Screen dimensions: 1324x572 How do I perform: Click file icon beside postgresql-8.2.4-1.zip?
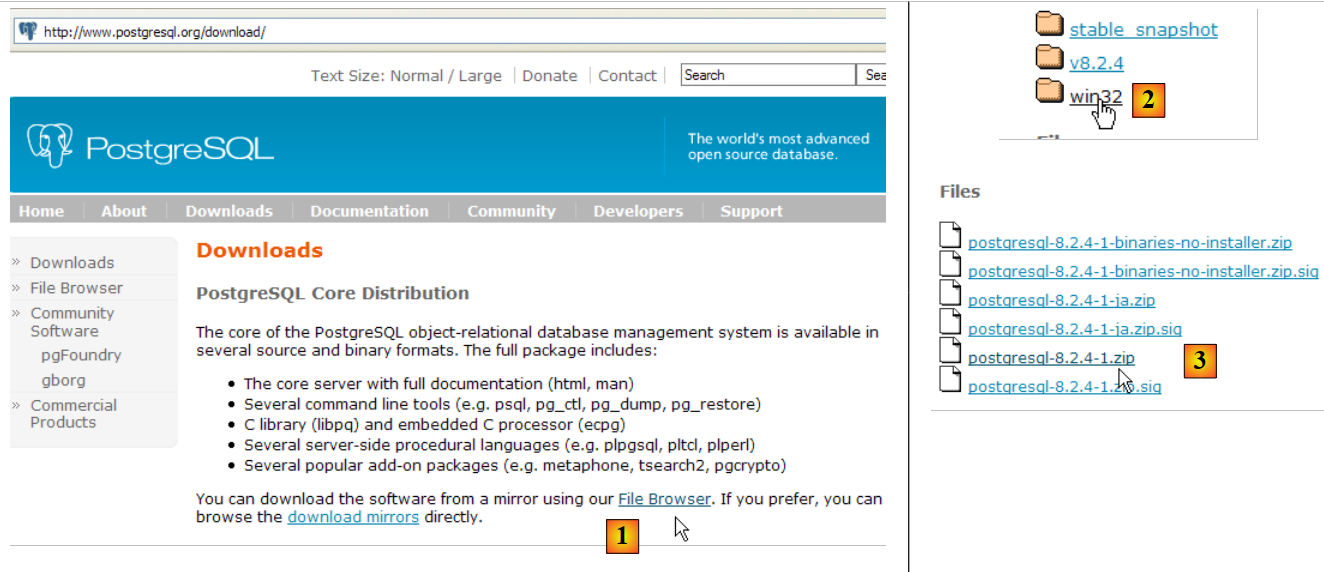950,352
